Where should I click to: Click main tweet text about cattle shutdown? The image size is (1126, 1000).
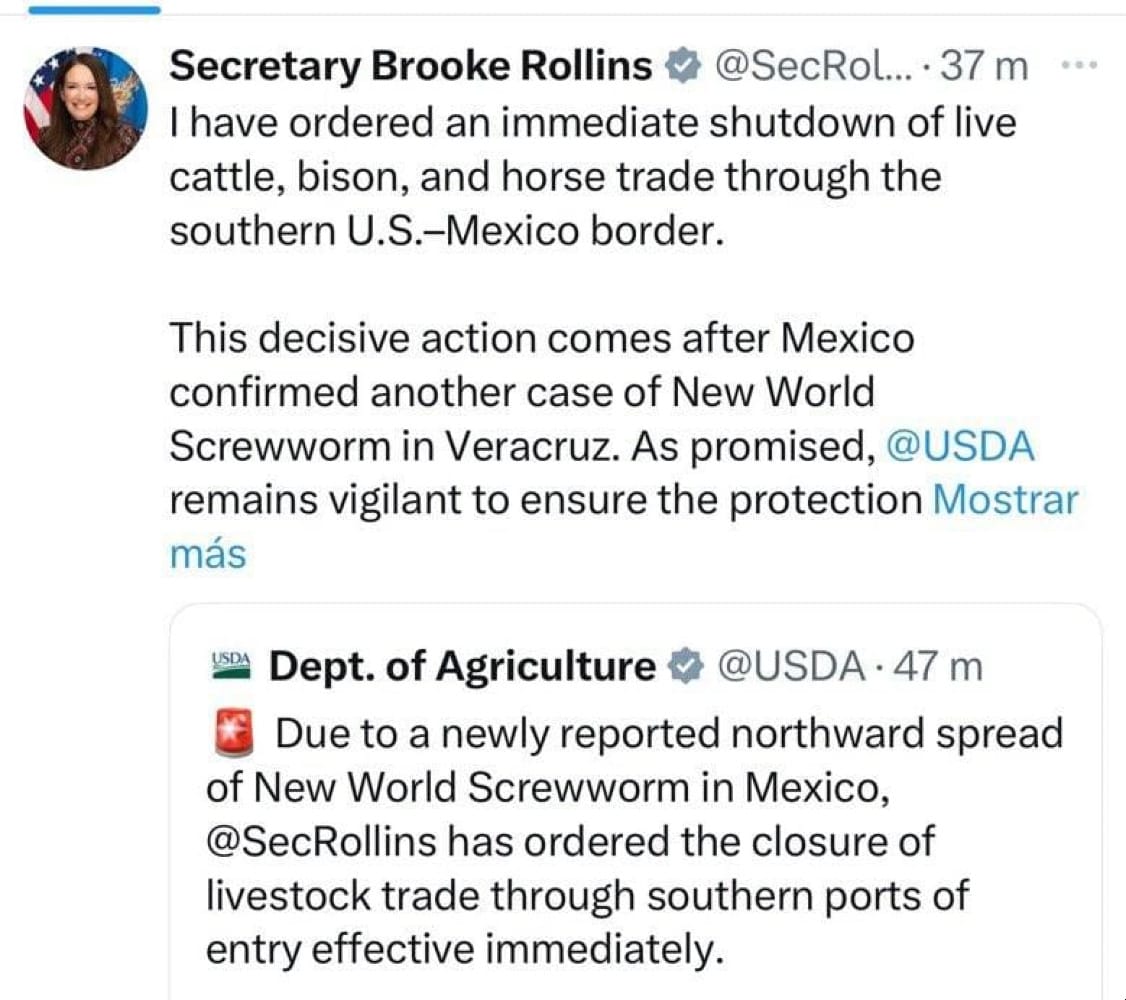coord(592,177)
